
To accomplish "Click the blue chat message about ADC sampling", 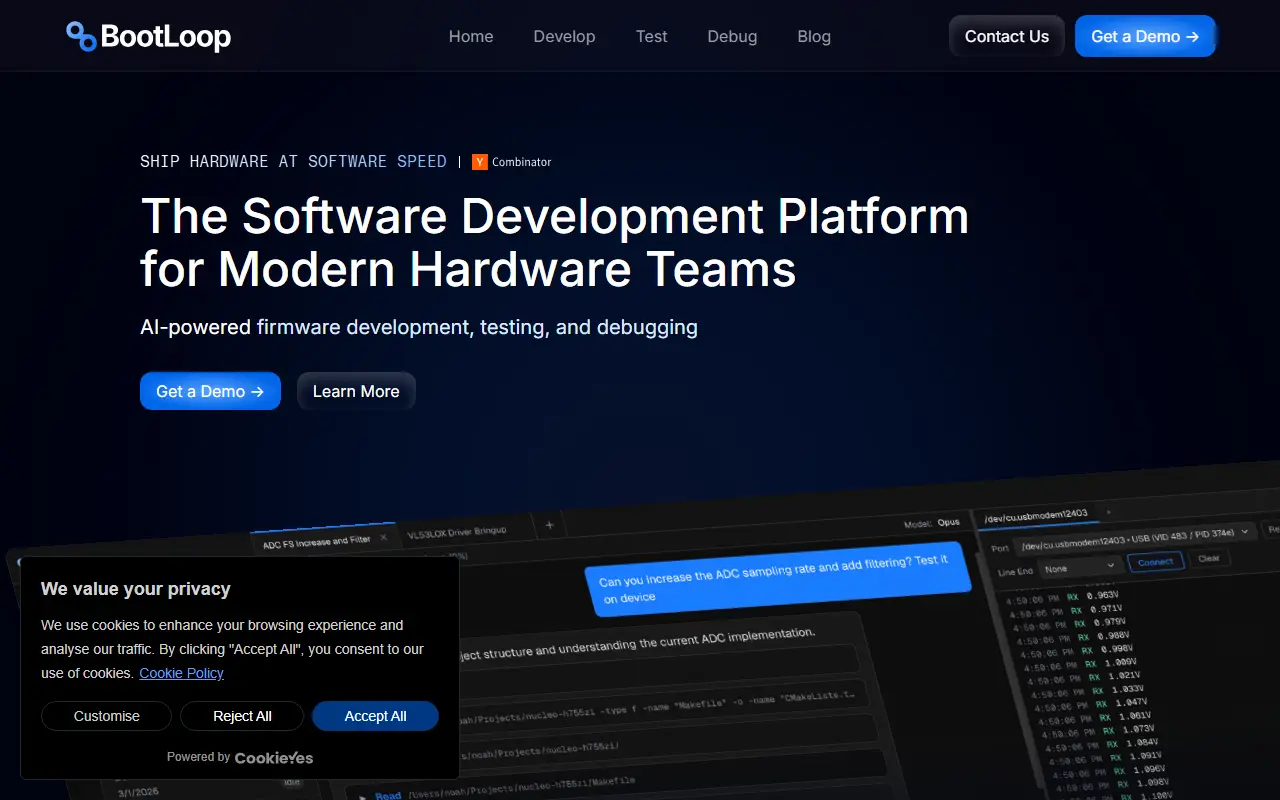I will click(777, 579).
